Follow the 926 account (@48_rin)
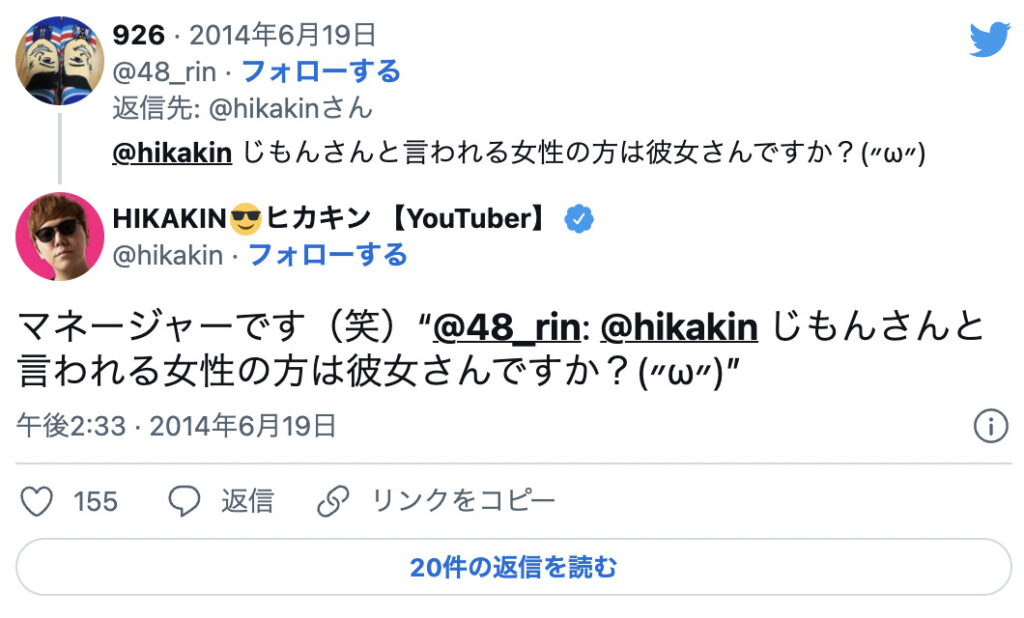1024x618 pixels. point(321,72)
